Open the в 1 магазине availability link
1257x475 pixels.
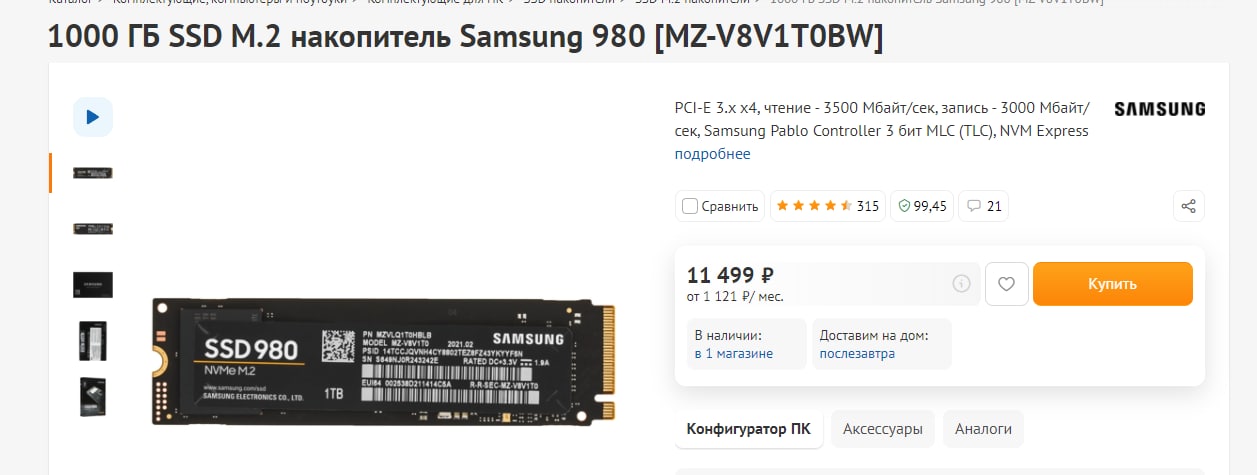(x=734, y=354)
